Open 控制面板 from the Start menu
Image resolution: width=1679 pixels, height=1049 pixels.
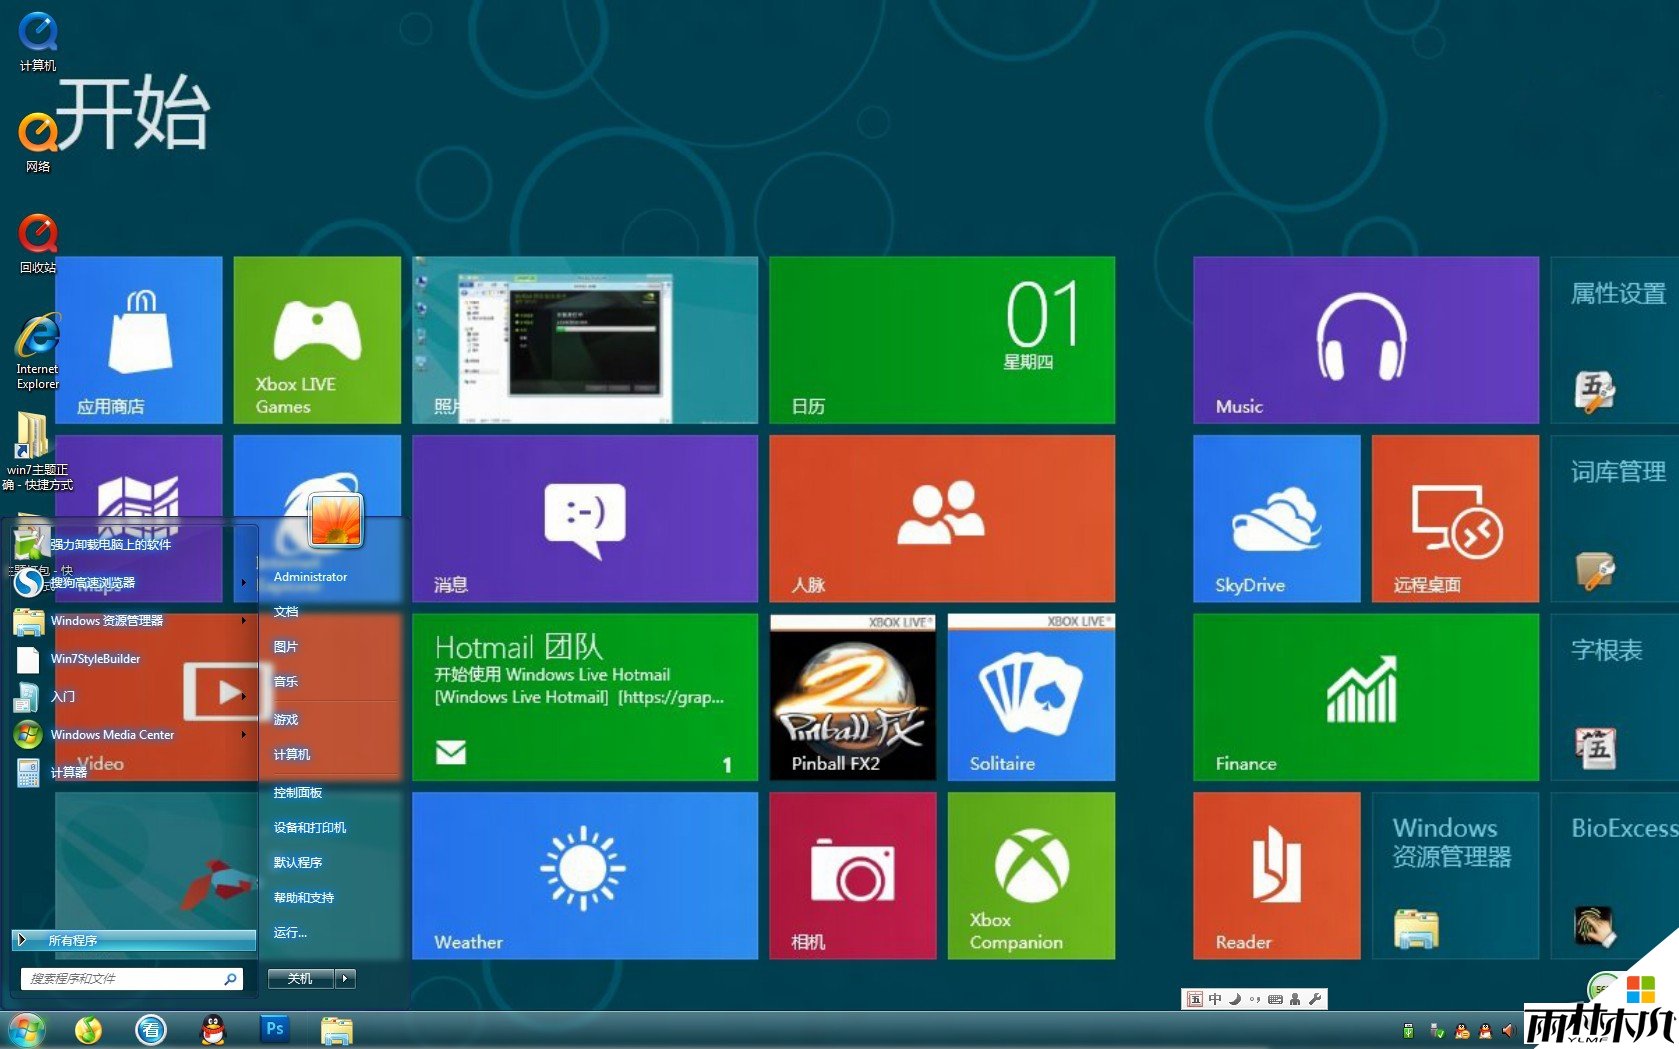[298, 793]
